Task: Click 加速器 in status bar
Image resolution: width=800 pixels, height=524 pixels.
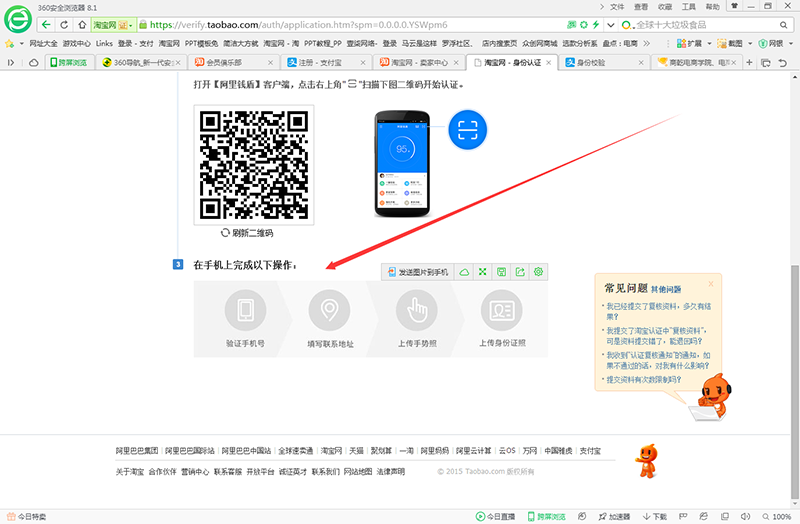Action: click(x=614, y=516)
